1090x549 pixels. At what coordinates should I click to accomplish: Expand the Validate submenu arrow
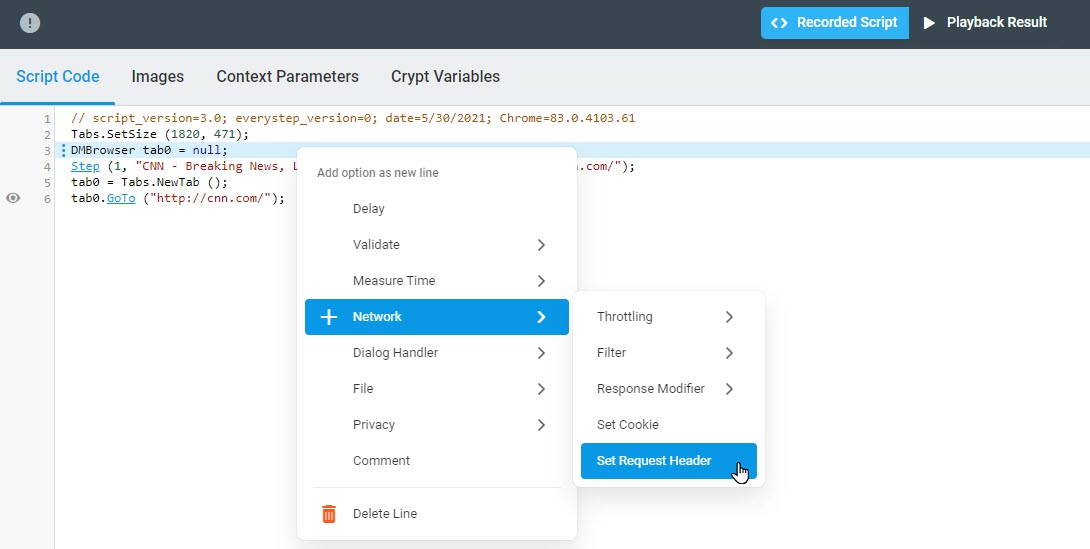541,245
